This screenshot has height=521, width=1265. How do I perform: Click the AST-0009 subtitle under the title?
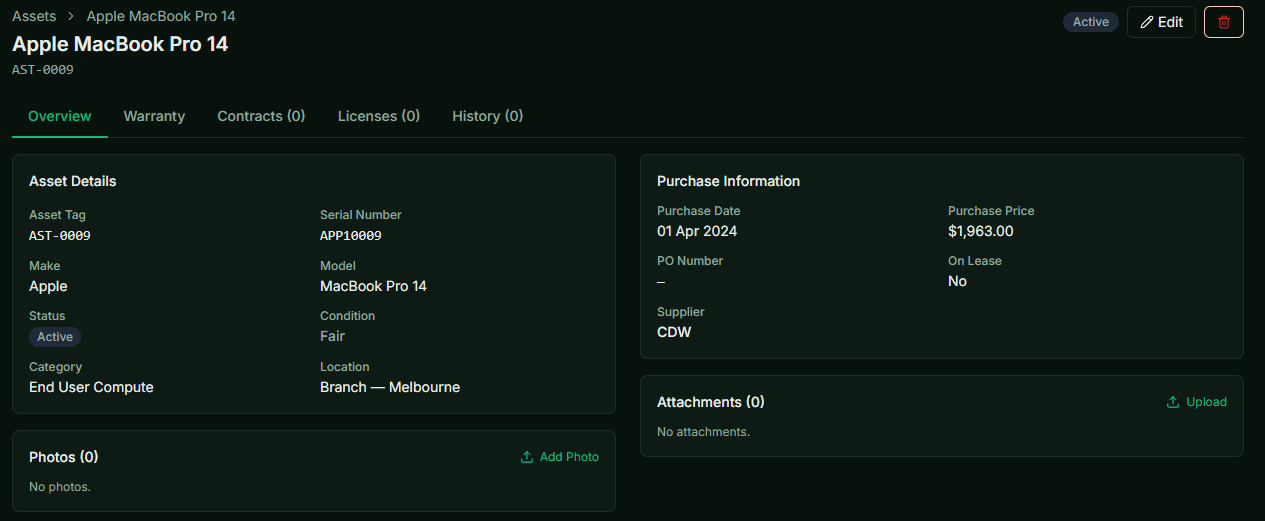coord(43,70)
